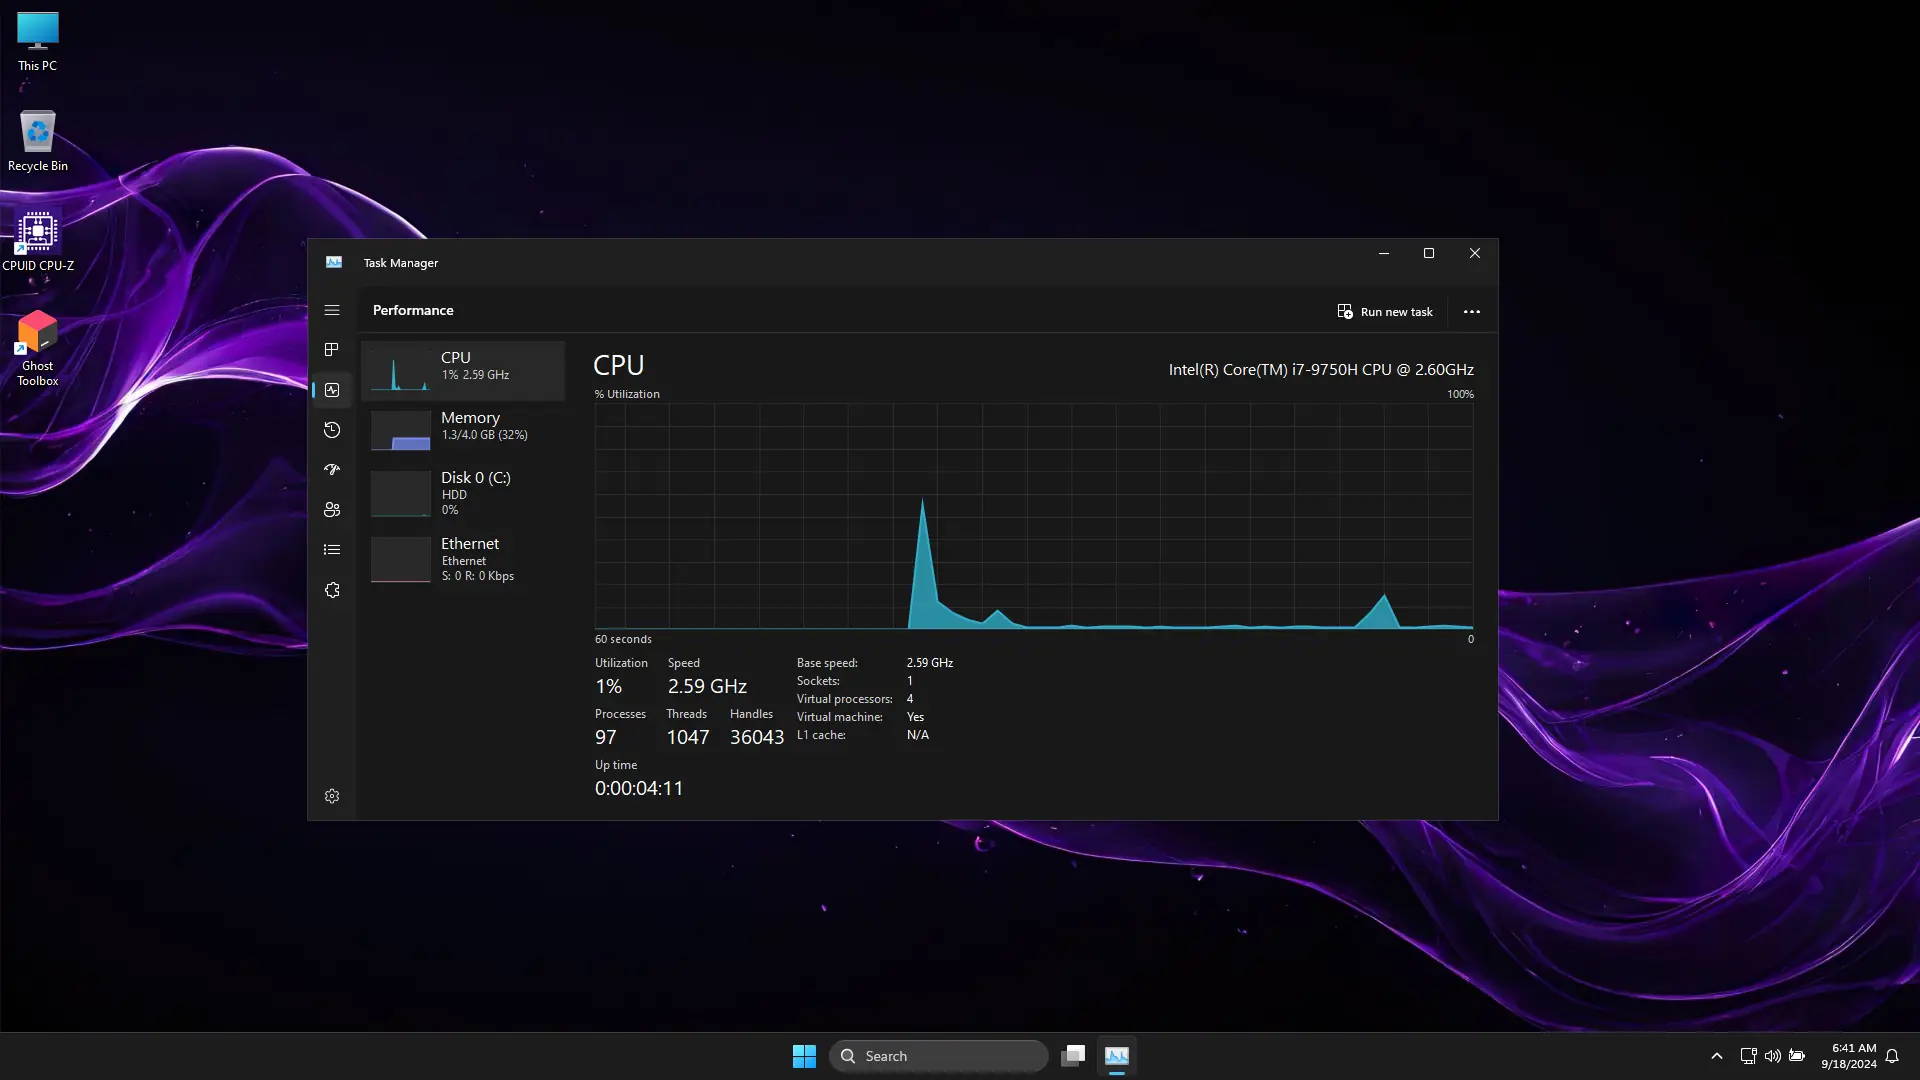The image size is (1920, 1080).
Task: Open the Details page icon
Action: (x=332, y=550)
